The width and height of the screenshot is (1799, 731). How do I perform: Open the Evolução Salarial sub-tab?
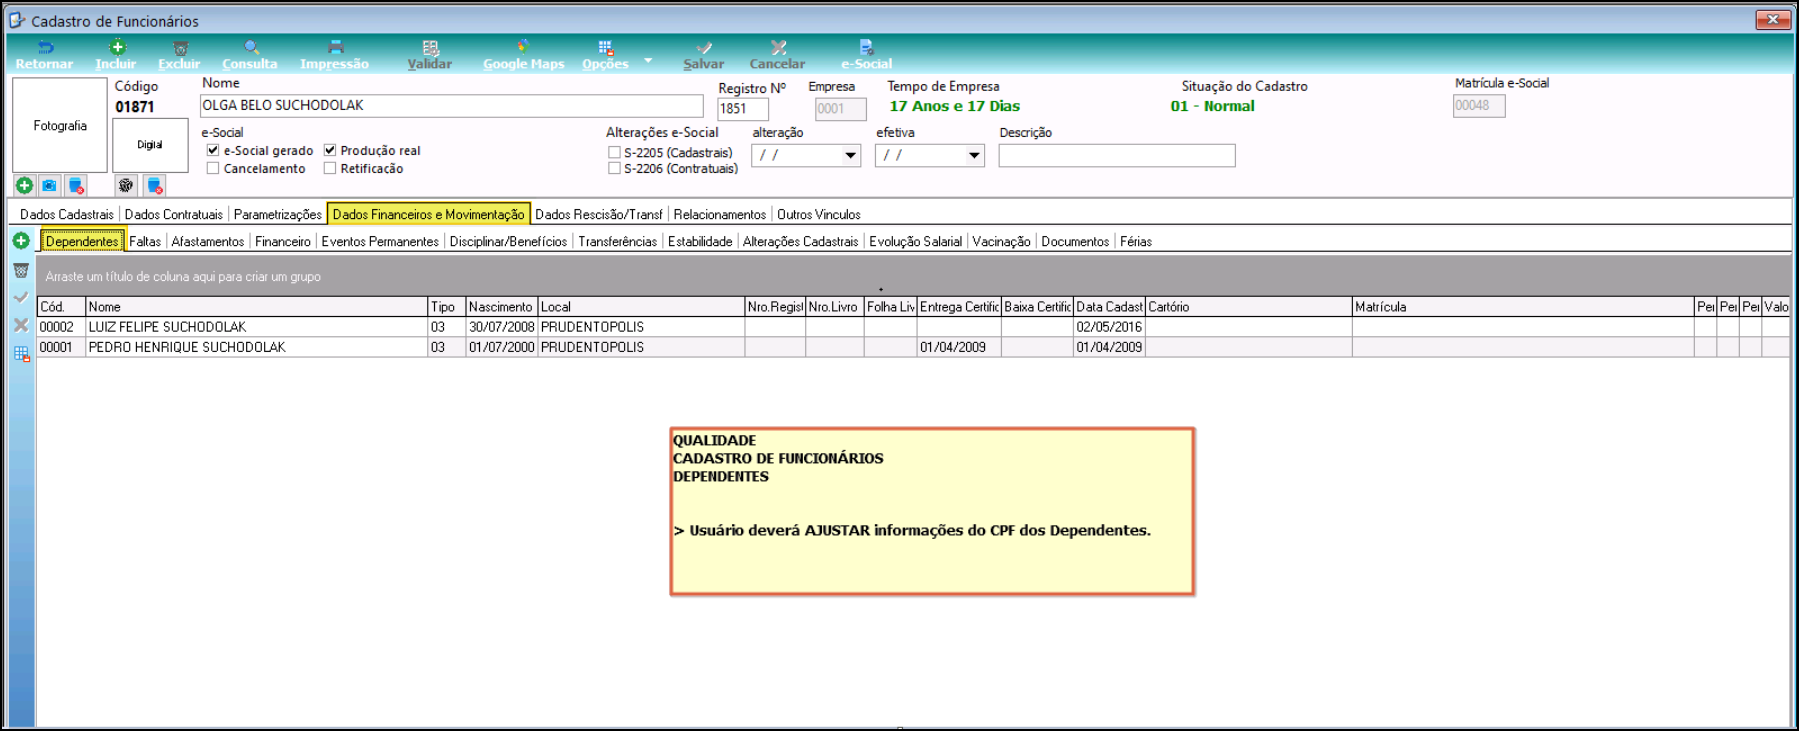pyautogui.click(x=915, y=241)
